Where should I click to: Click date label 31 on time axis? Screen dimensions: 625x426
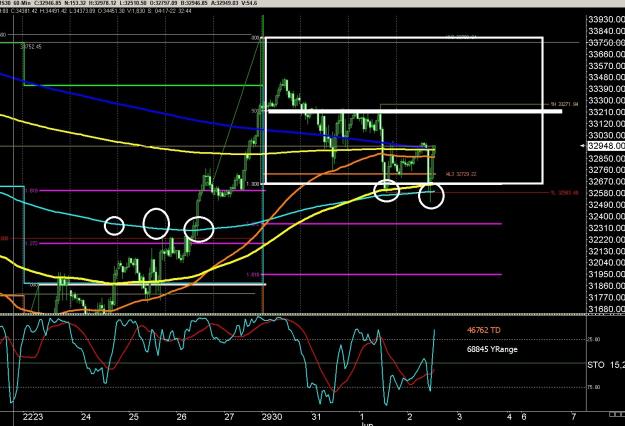(x=316, y=417)
